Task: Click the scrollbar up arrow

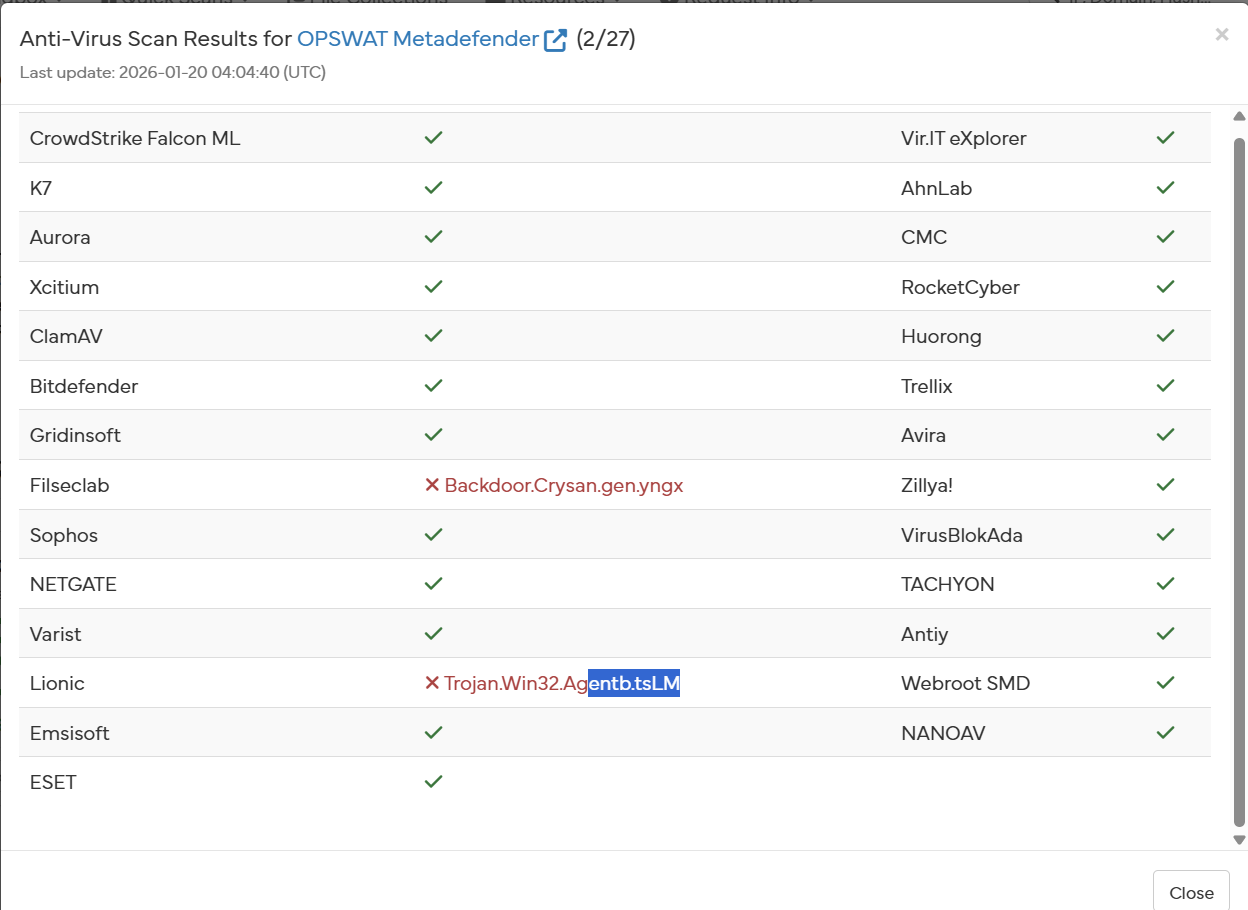Action: point(1239,116)
